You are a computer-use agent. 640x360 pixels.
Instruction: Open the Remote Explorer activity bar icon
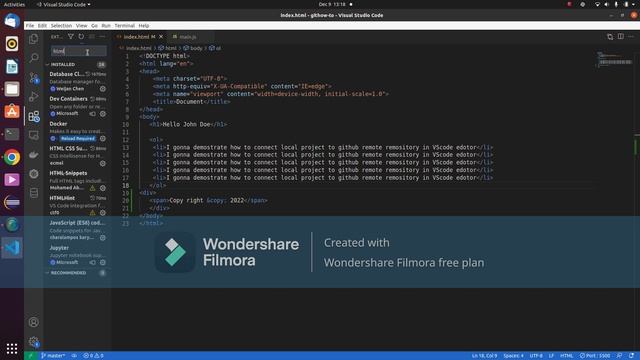(x=34, y=136)
